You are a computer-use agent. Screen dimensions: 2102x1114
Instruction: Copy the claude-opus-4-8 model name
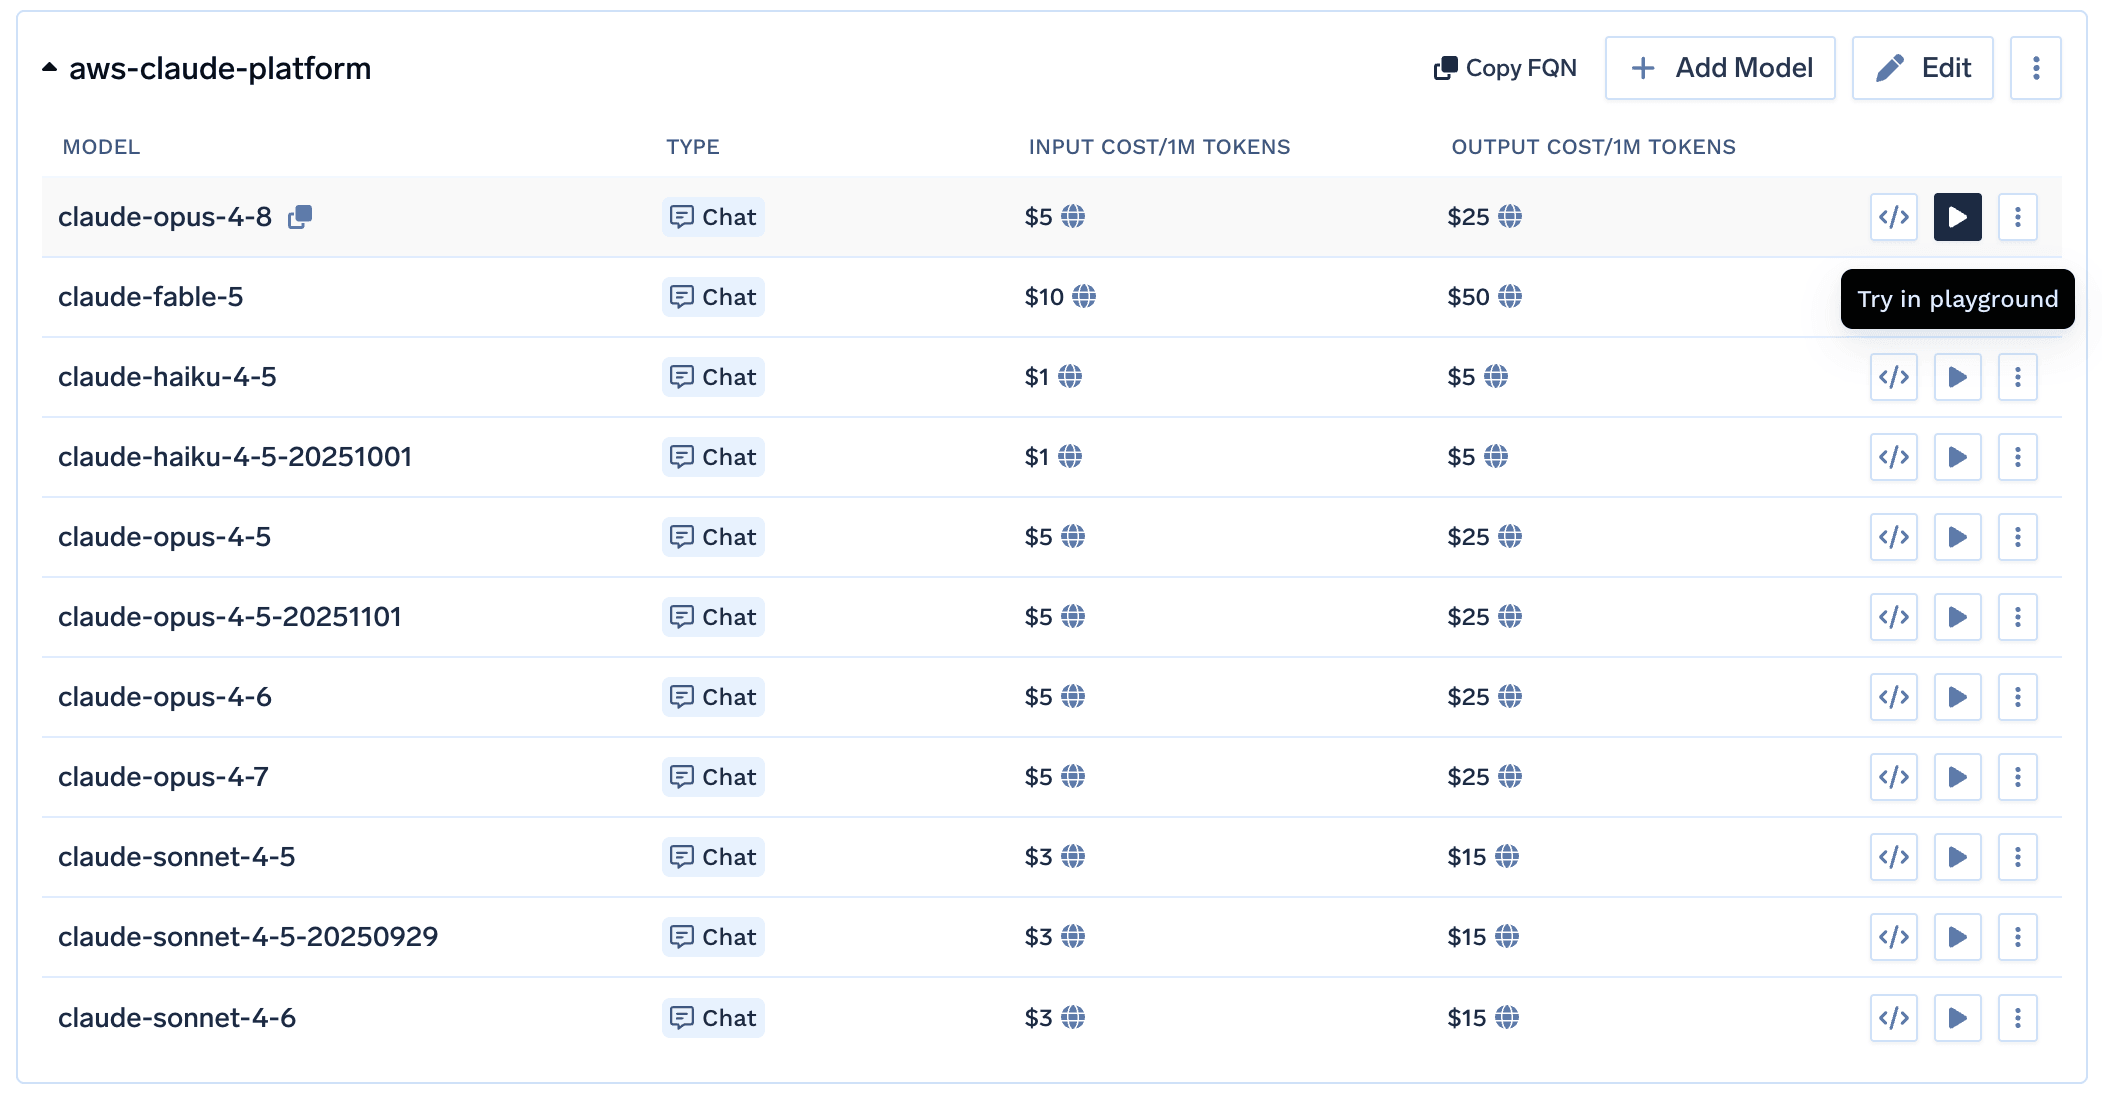tap(300, 217)
